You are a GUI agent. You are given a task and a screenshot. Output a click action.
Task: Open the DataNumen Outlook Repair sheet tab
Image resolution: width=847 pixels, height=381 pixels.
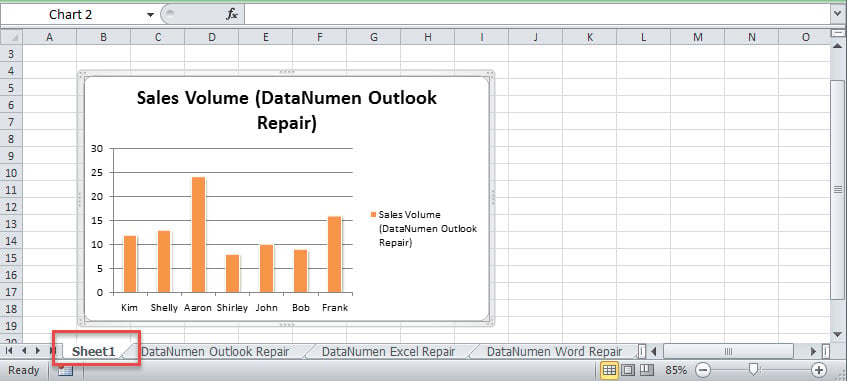(215, 351)
